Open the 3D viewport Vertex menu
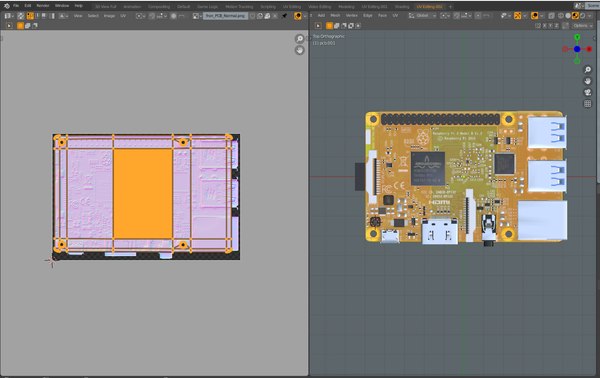 [352, 16]
